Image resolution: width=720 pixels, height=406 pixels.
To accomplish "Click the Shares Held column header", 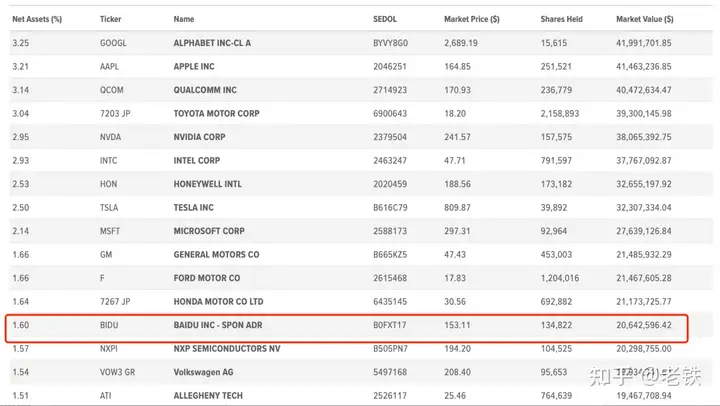I will 562,19.
